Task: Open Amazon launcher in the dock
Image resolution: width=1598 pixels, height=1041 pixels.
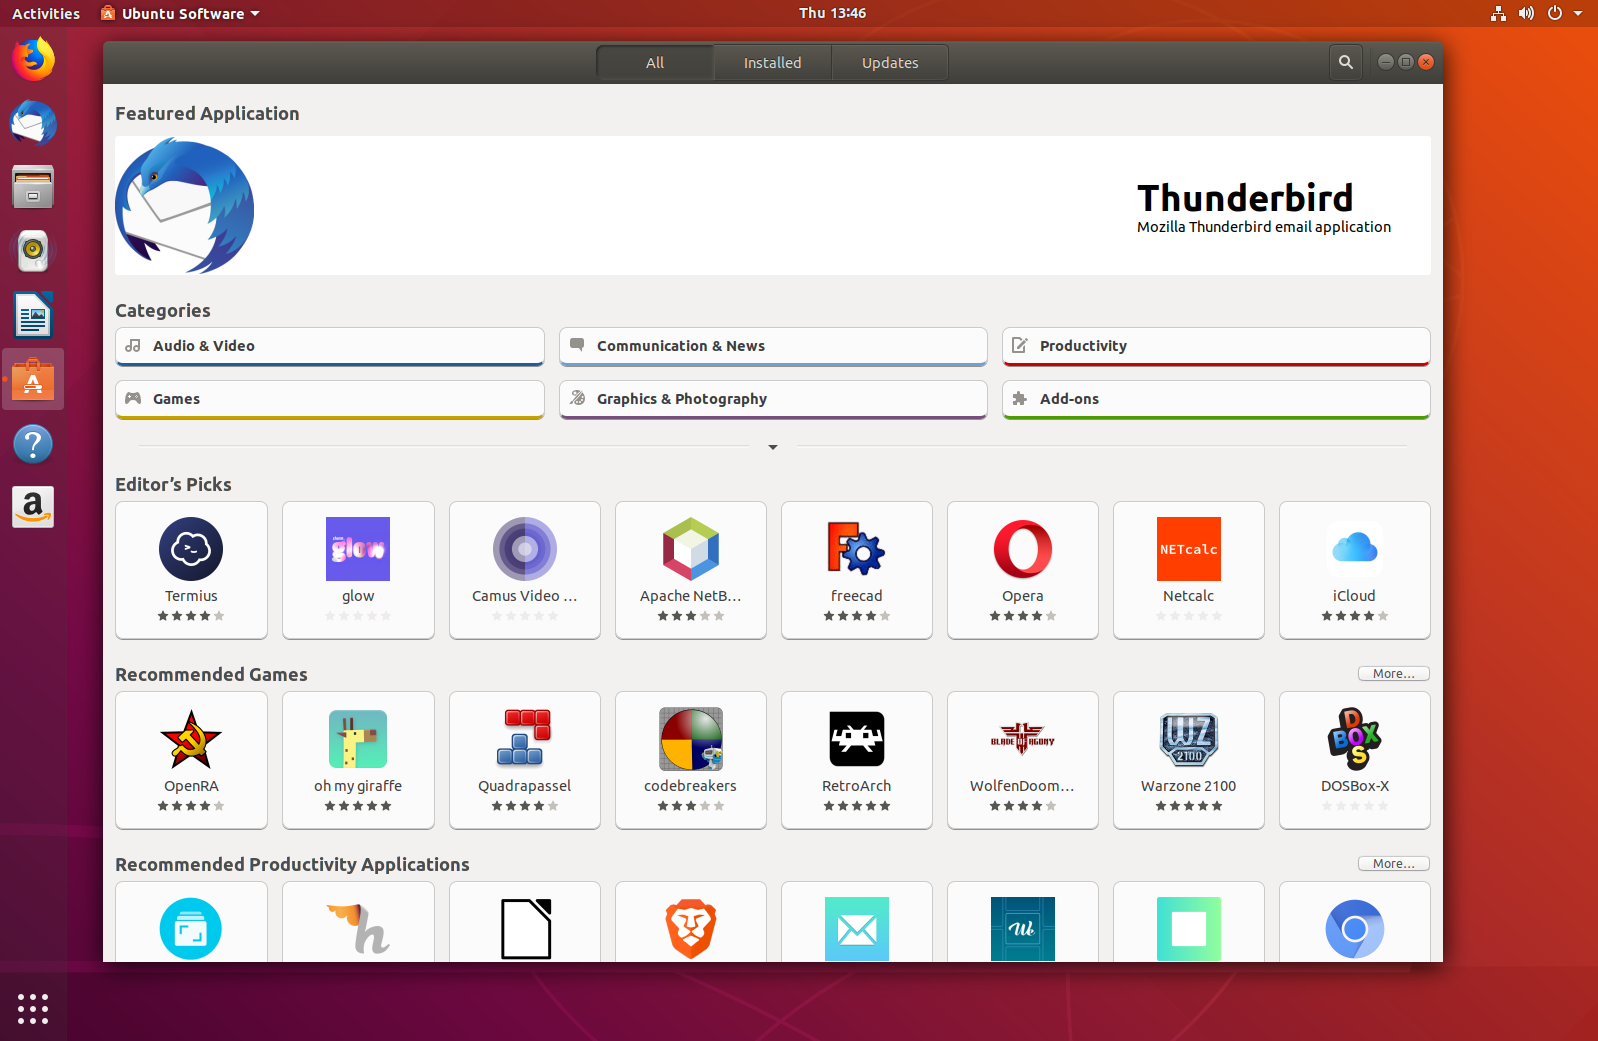Action: click(x=33, y=508)
